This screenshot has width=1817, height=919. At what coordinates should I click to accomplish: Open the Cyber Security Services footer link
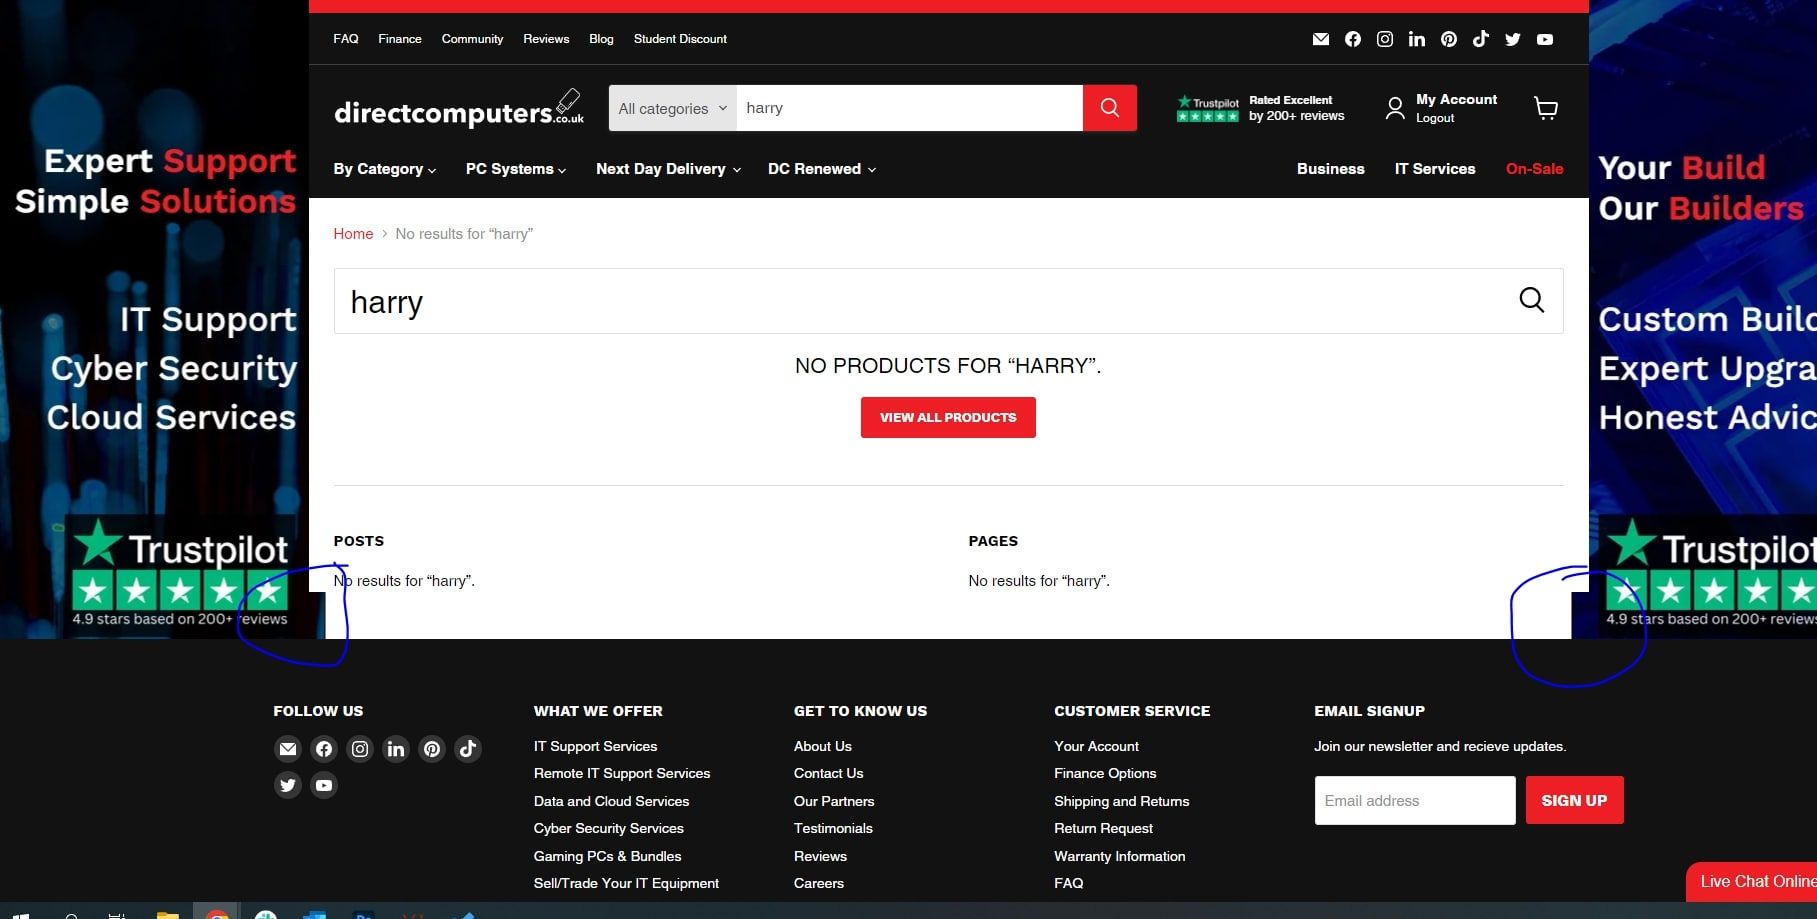coord(609,828)
